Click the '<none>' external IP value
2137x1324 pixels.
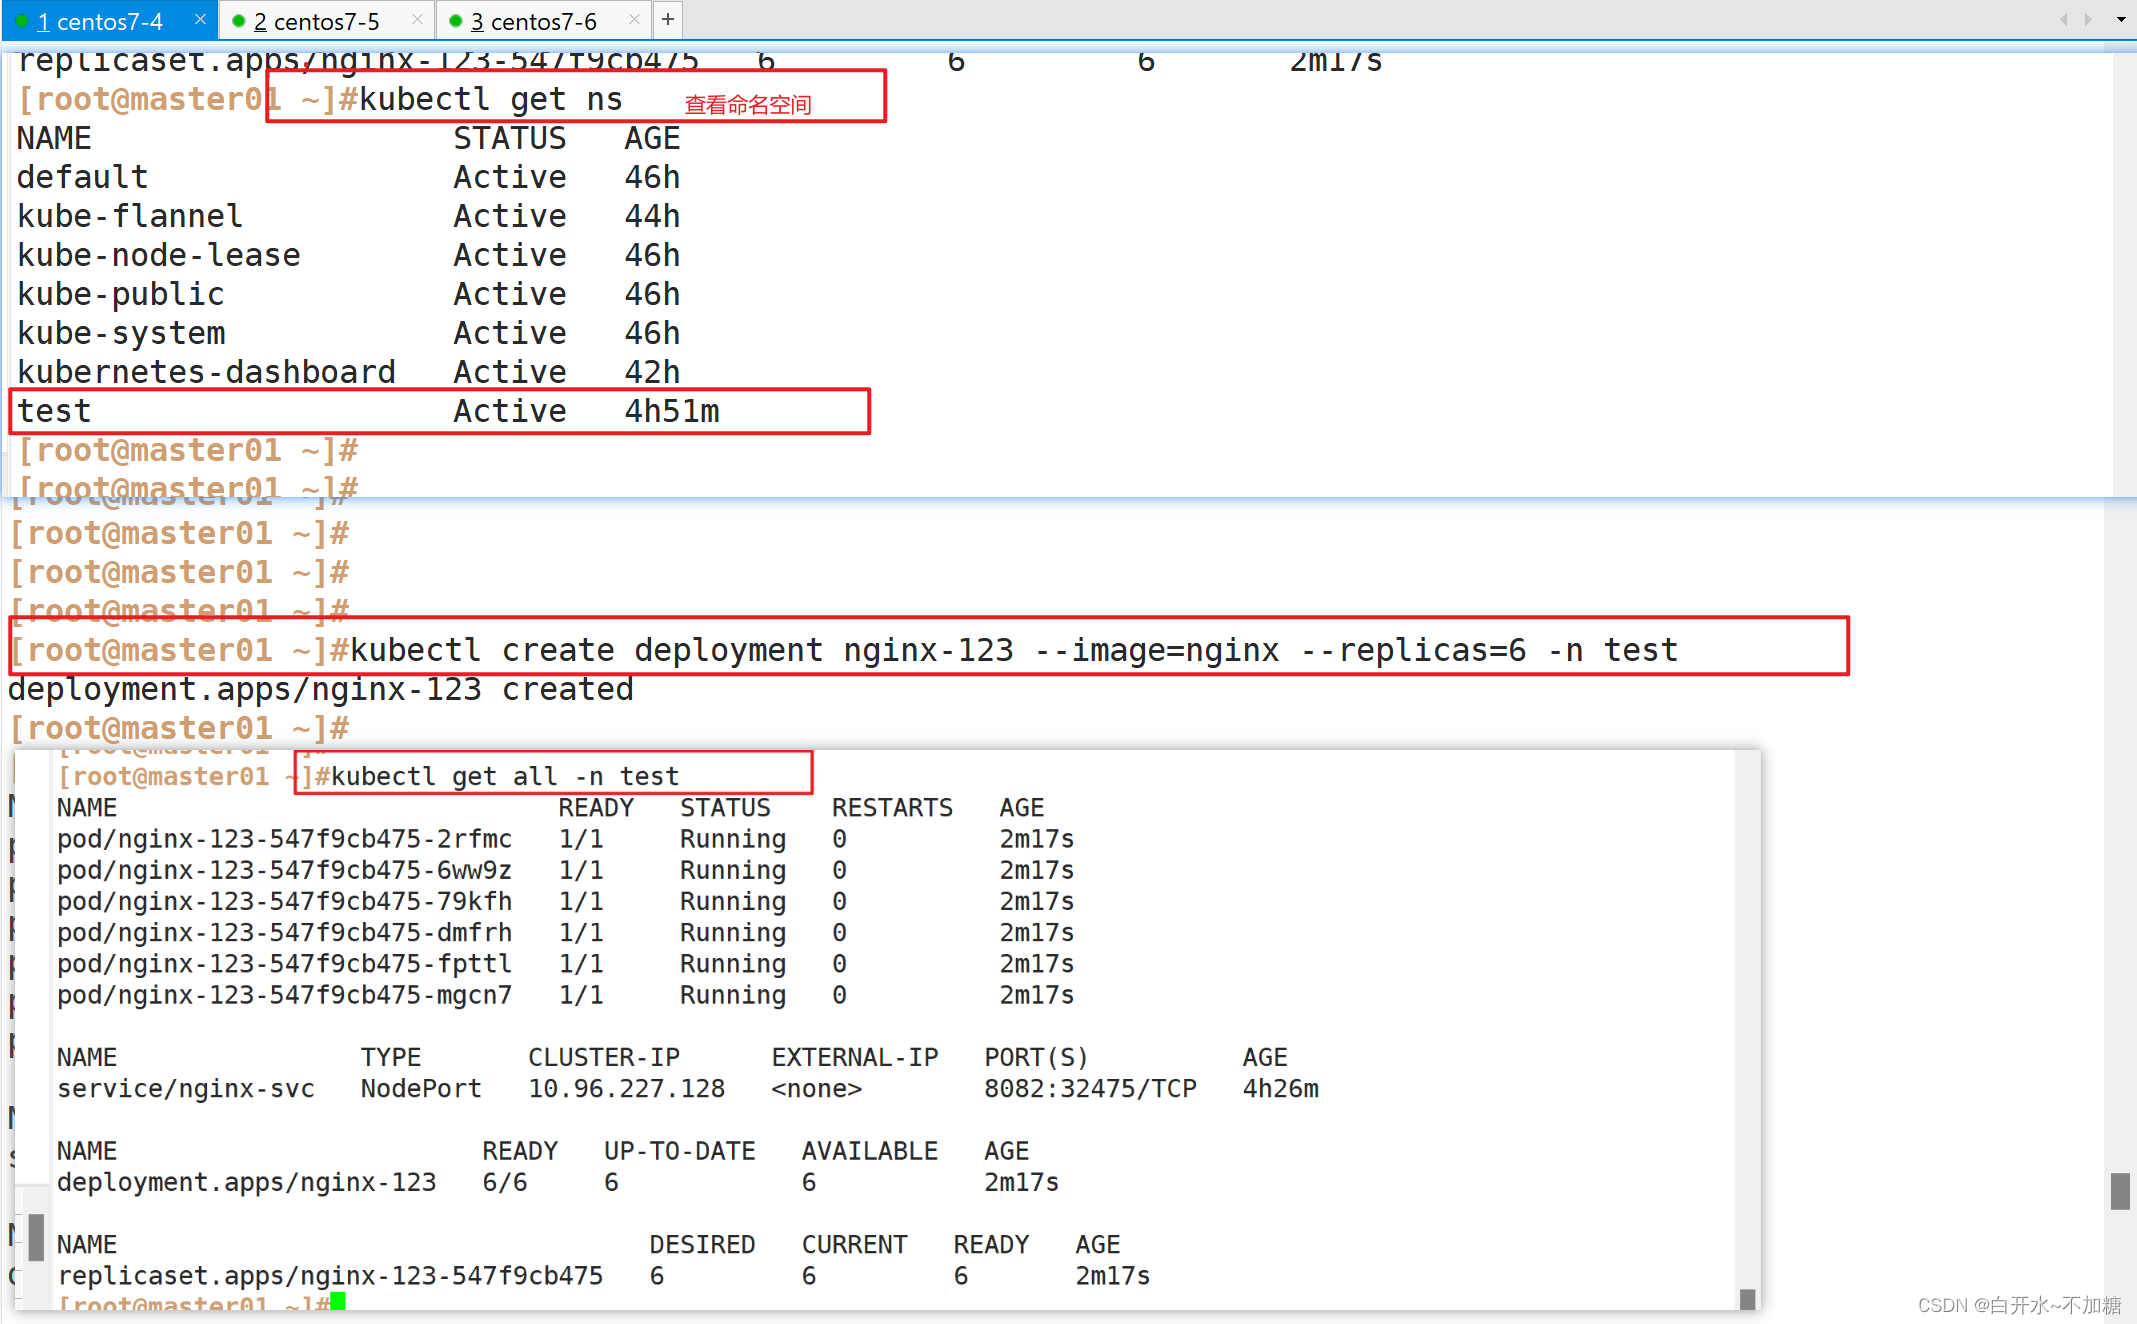click(816, 1089)
